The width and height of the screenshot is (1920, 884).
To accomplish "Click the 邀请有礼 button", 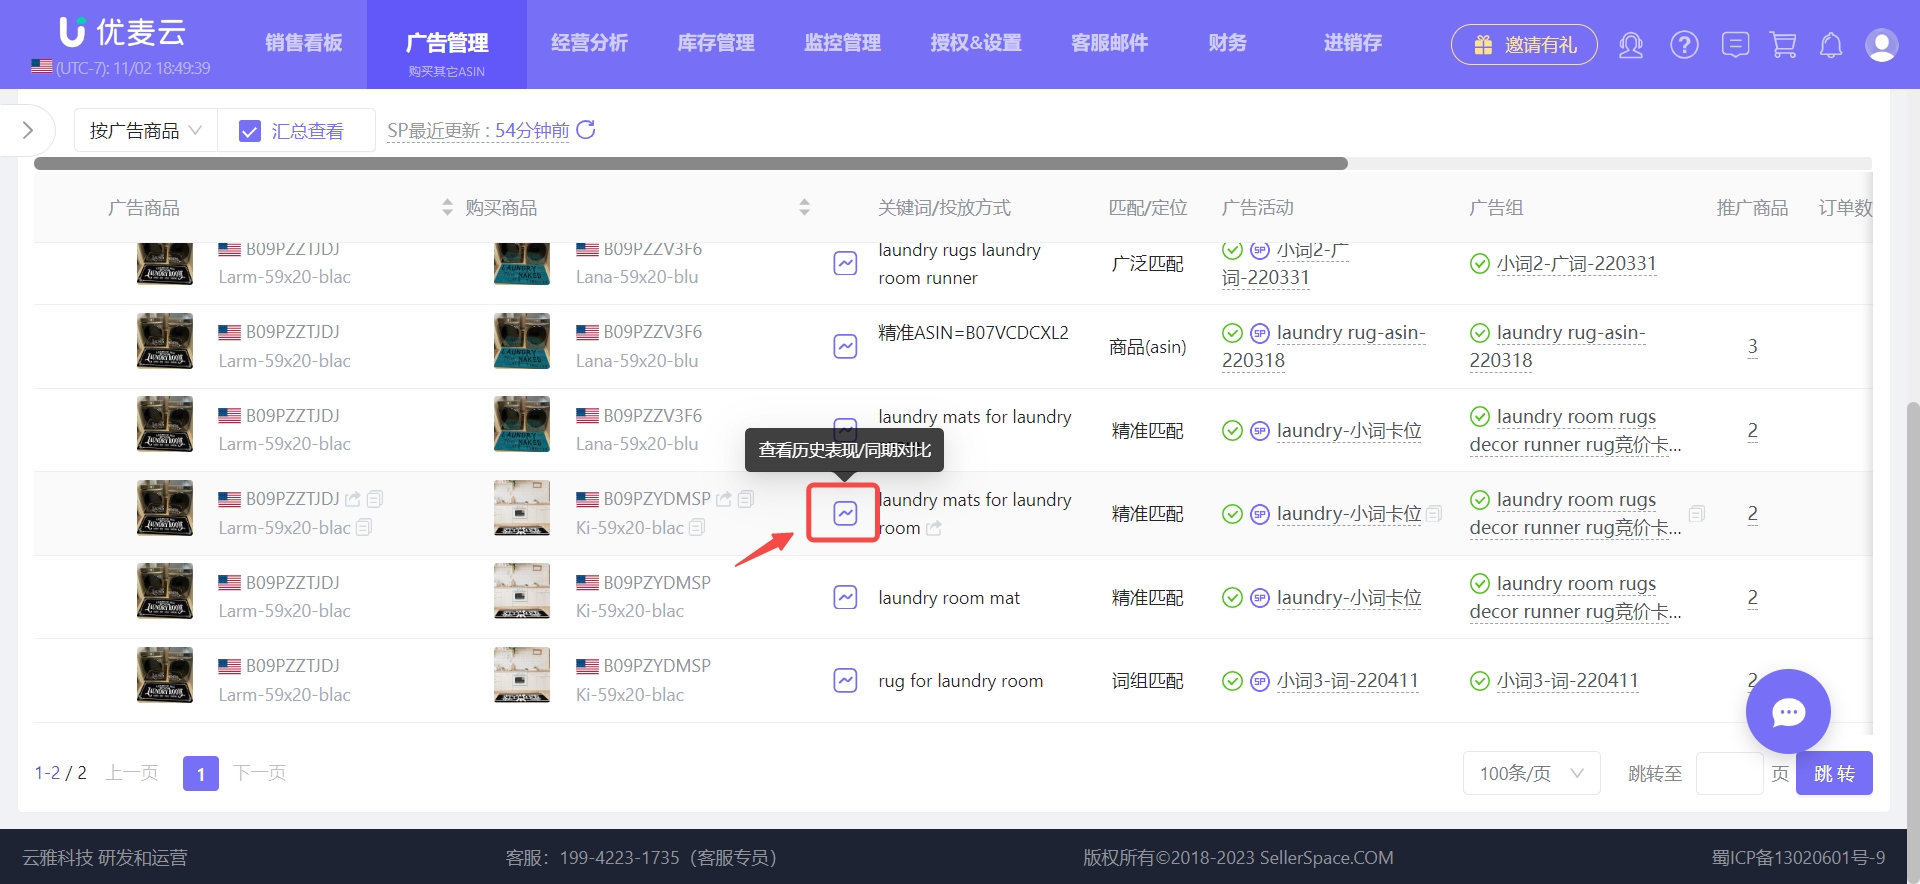I will click(x=1524, y=45).
